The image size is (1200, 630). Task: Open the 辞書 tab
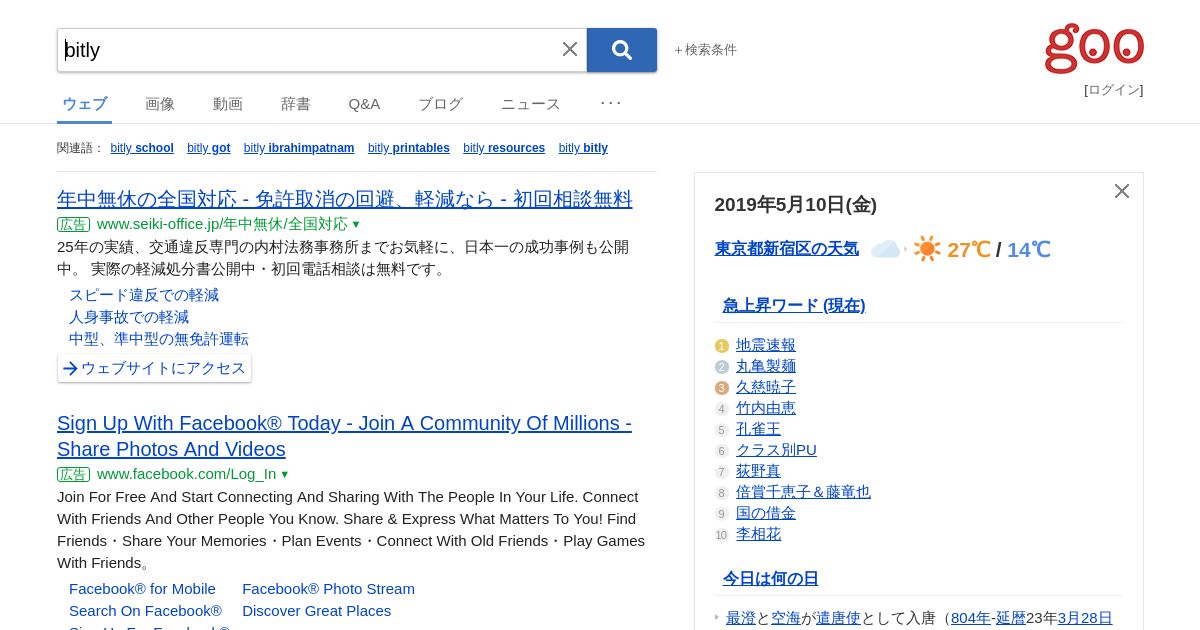pos(296,104)
